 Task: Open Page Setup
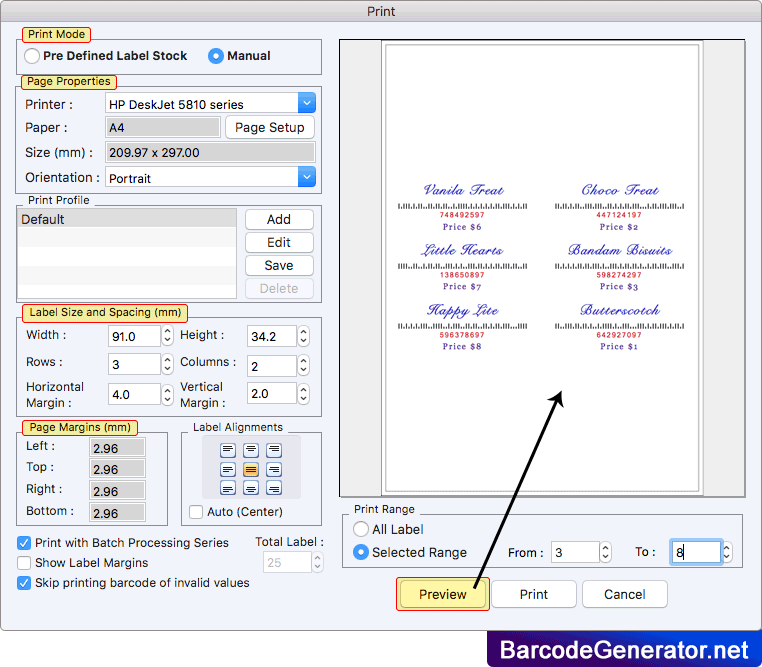click(x=270, y=127)
